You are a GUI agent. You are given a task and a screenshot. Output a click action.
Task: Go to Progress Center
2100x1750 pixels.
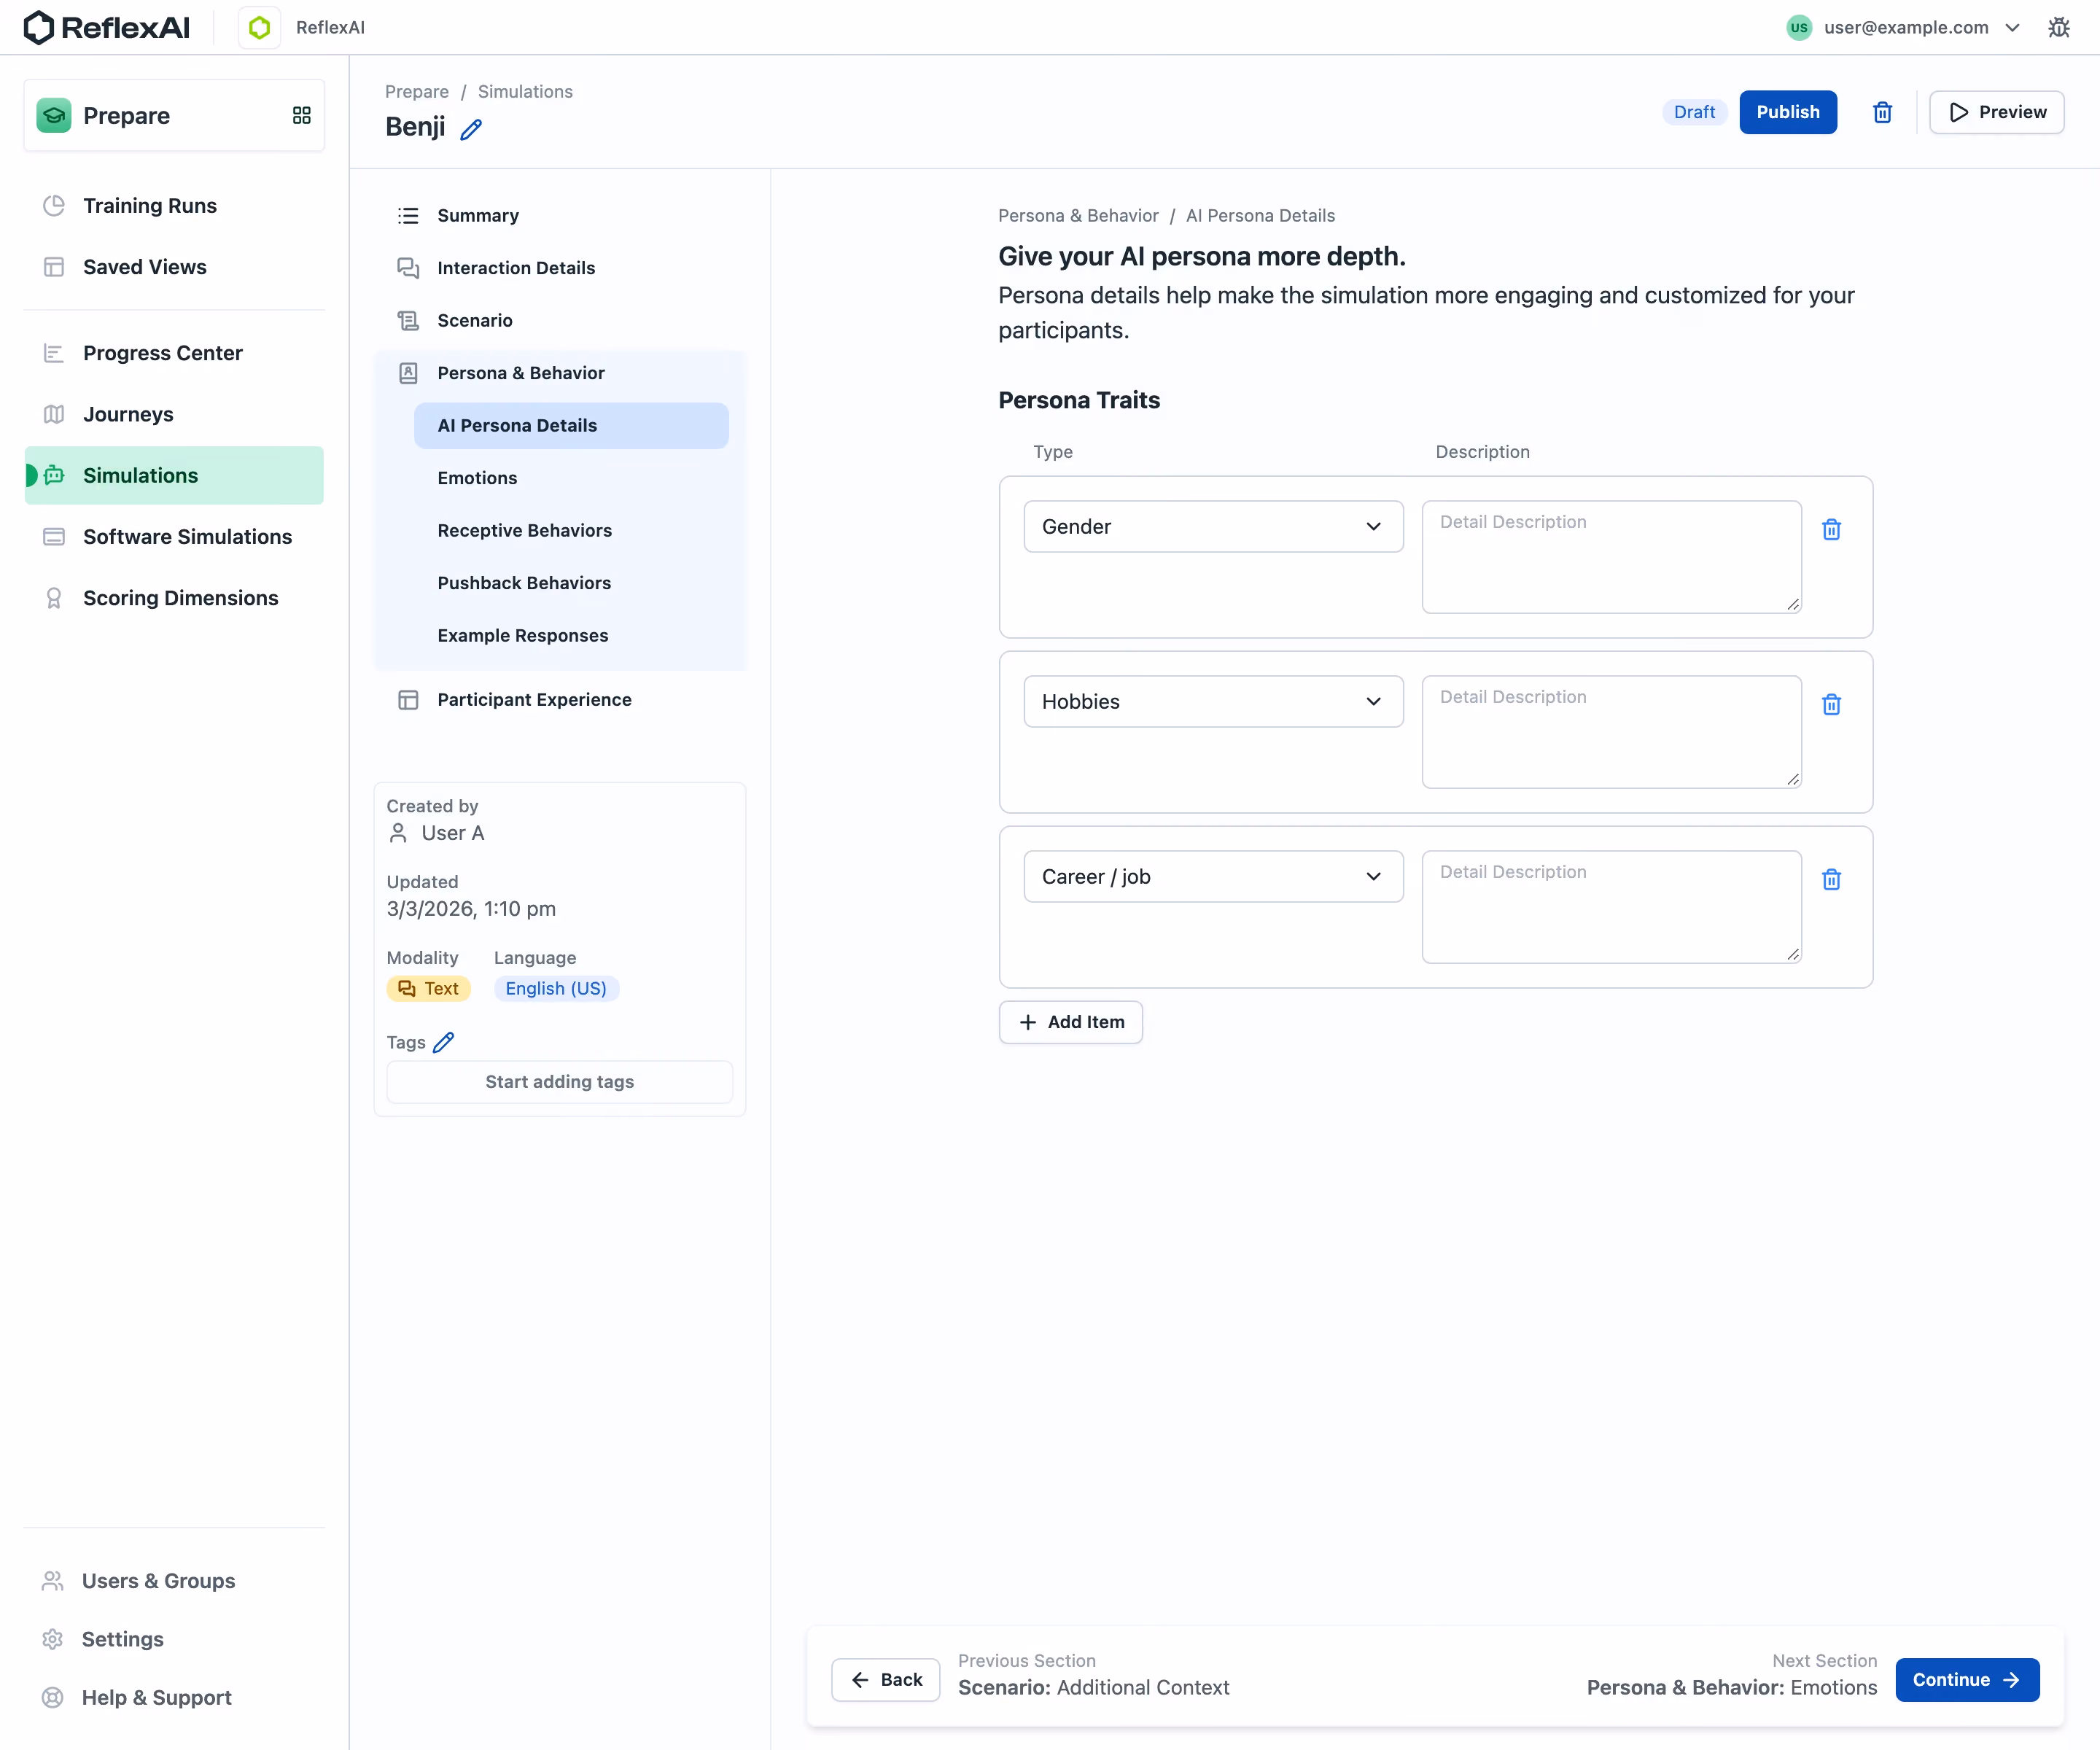175,353
